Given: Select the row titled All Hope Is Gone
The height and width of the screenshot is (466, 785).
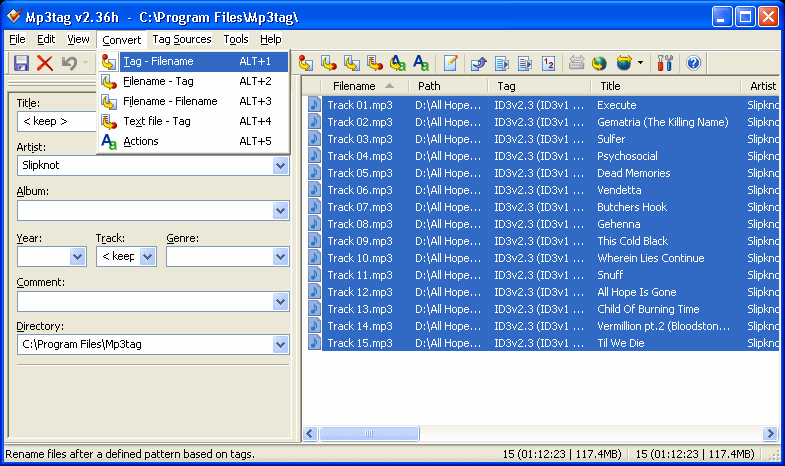Looking at the screenshot, I should point(543,292).
